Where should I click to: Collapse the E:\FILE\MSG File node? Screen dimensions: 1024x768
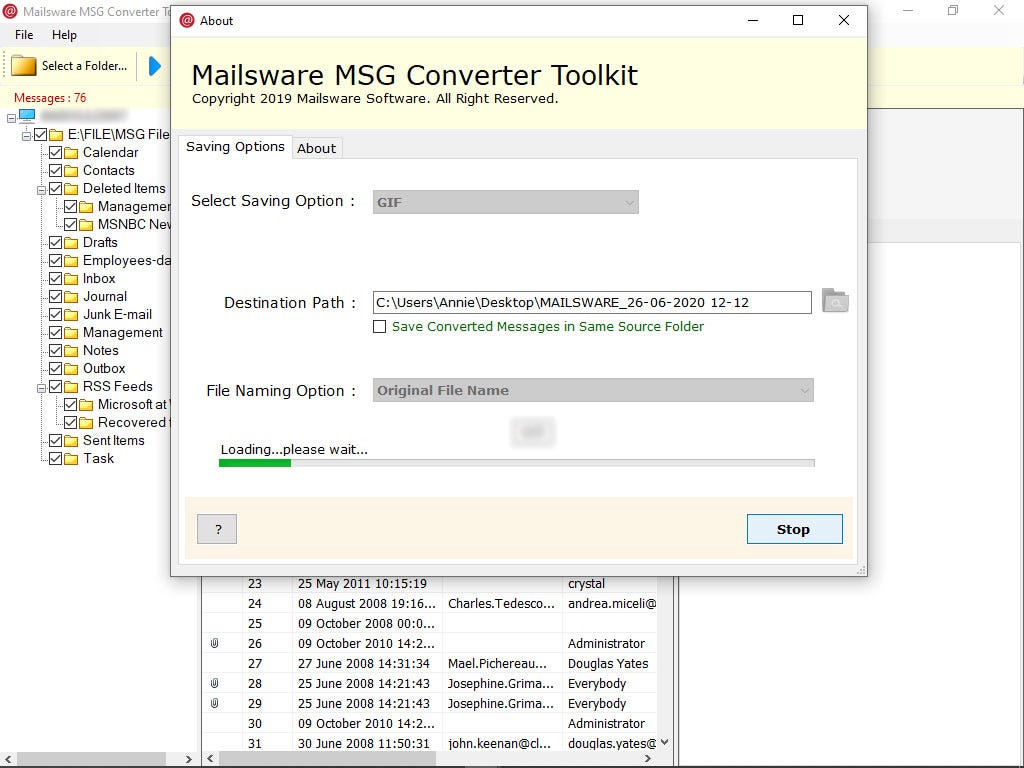pos(26,136)
